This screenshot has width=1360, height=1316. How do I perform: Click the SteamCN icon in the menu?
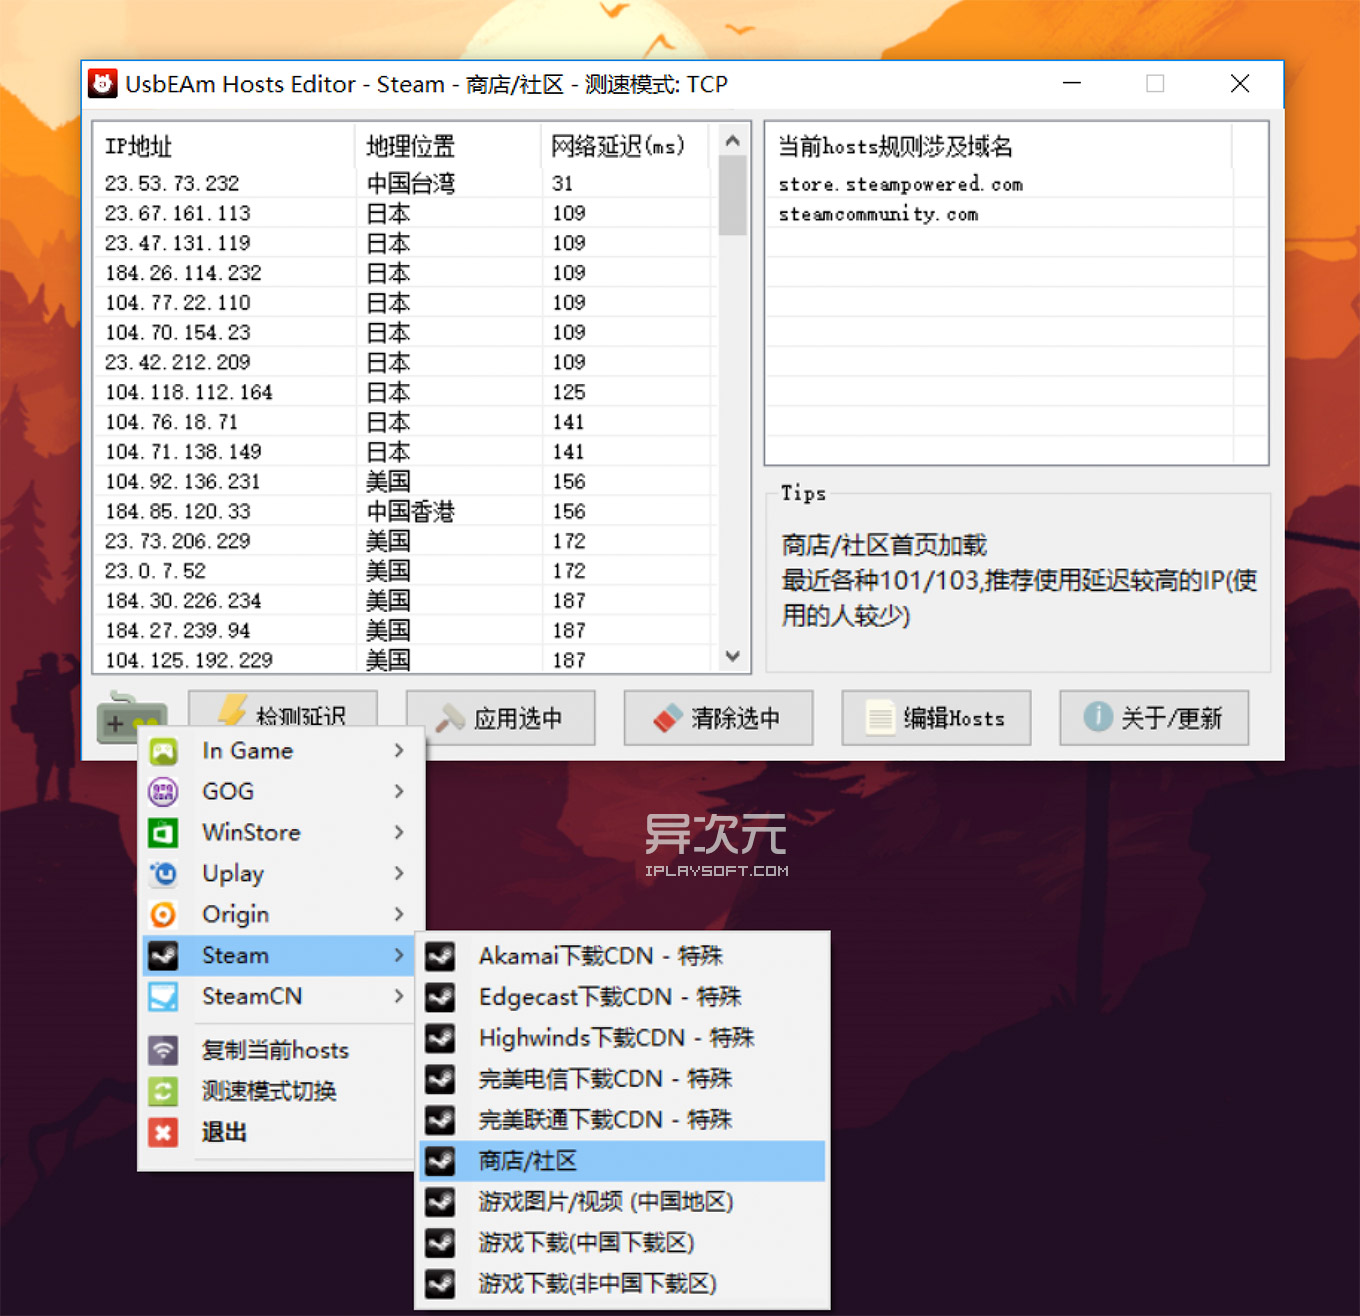(x=164, y=996)
